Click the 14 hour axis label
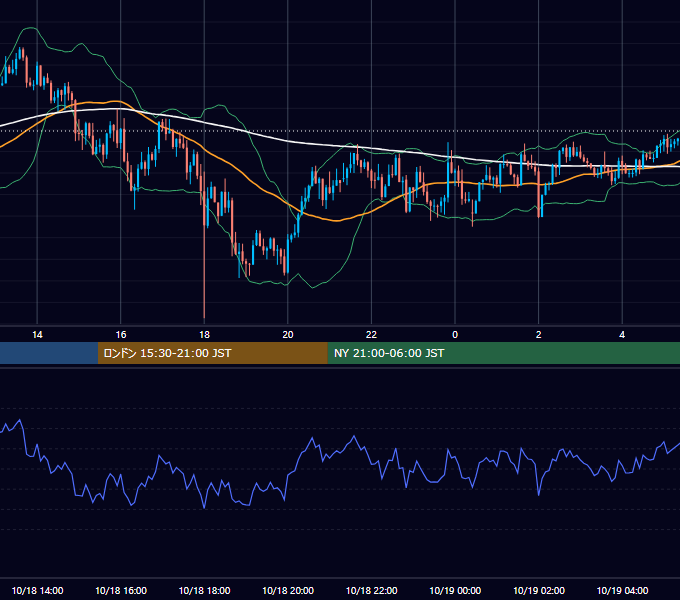The image size is (680, 600). click(x=37, y=334)
